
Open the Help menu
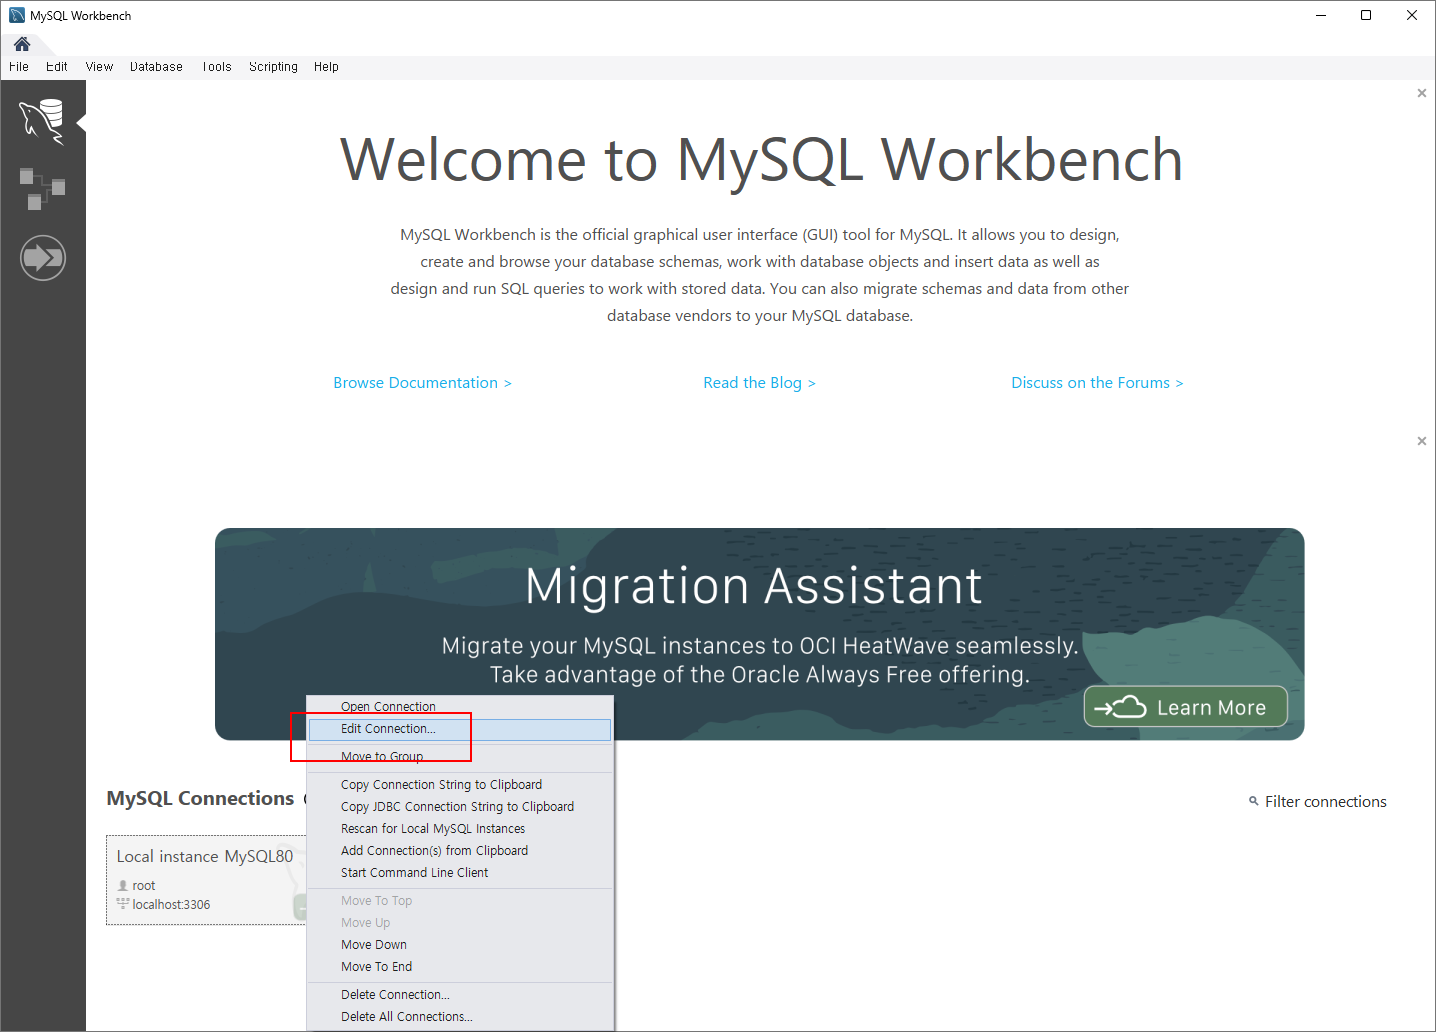click(x=326, y=67)
